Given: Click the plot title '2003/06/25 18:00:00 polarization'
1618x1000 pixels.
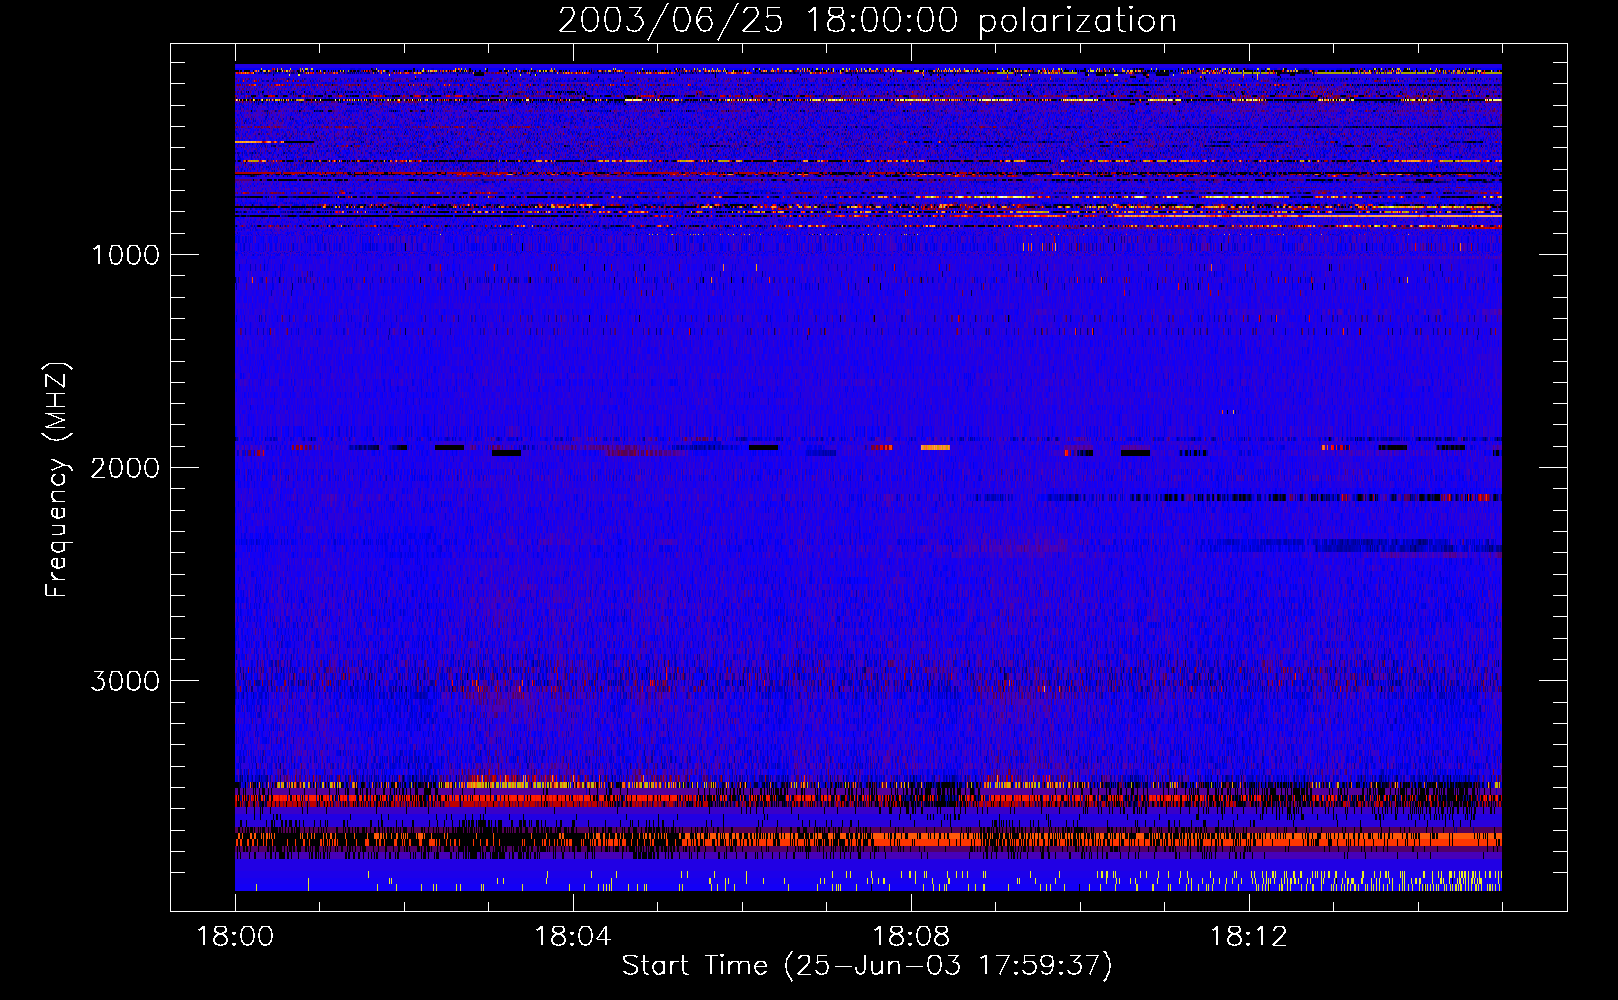Looking at the screenshot, I should (x=867, y=20).
